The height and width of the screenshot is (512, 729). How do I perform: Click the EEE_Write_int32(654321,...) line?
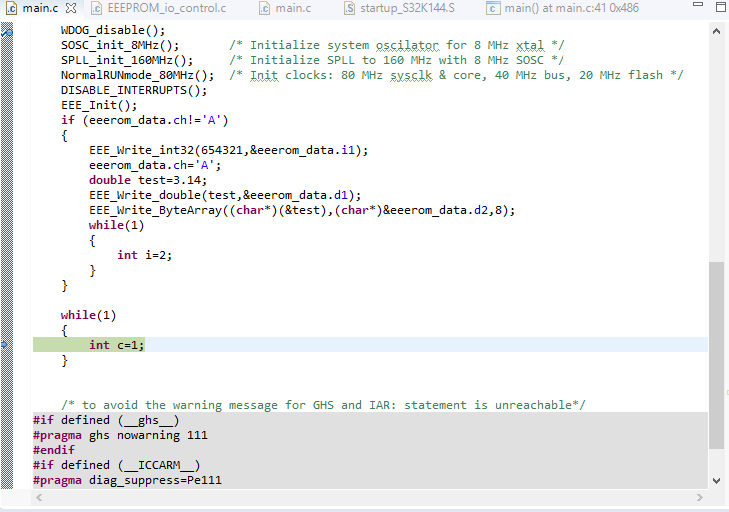tap(228, 150)
